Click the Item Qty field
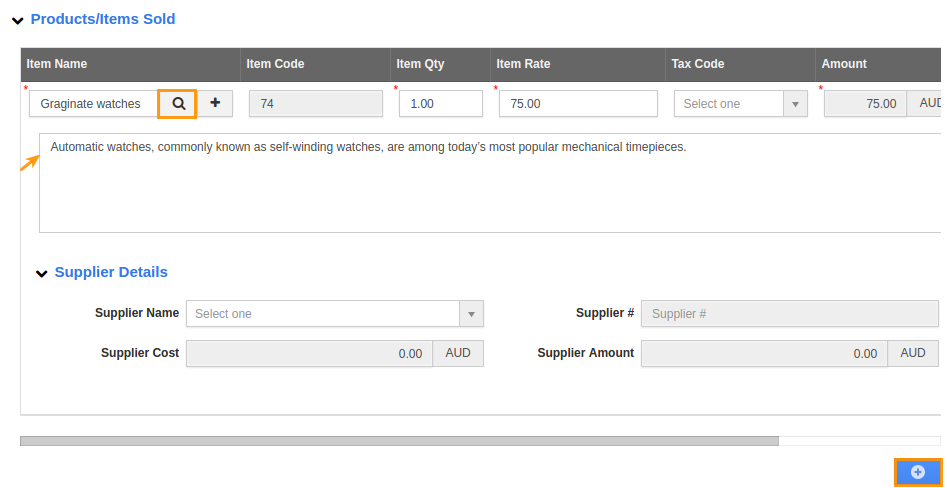Image resolution: width=947 pixels, height=488 pixels. pos(441,104)
